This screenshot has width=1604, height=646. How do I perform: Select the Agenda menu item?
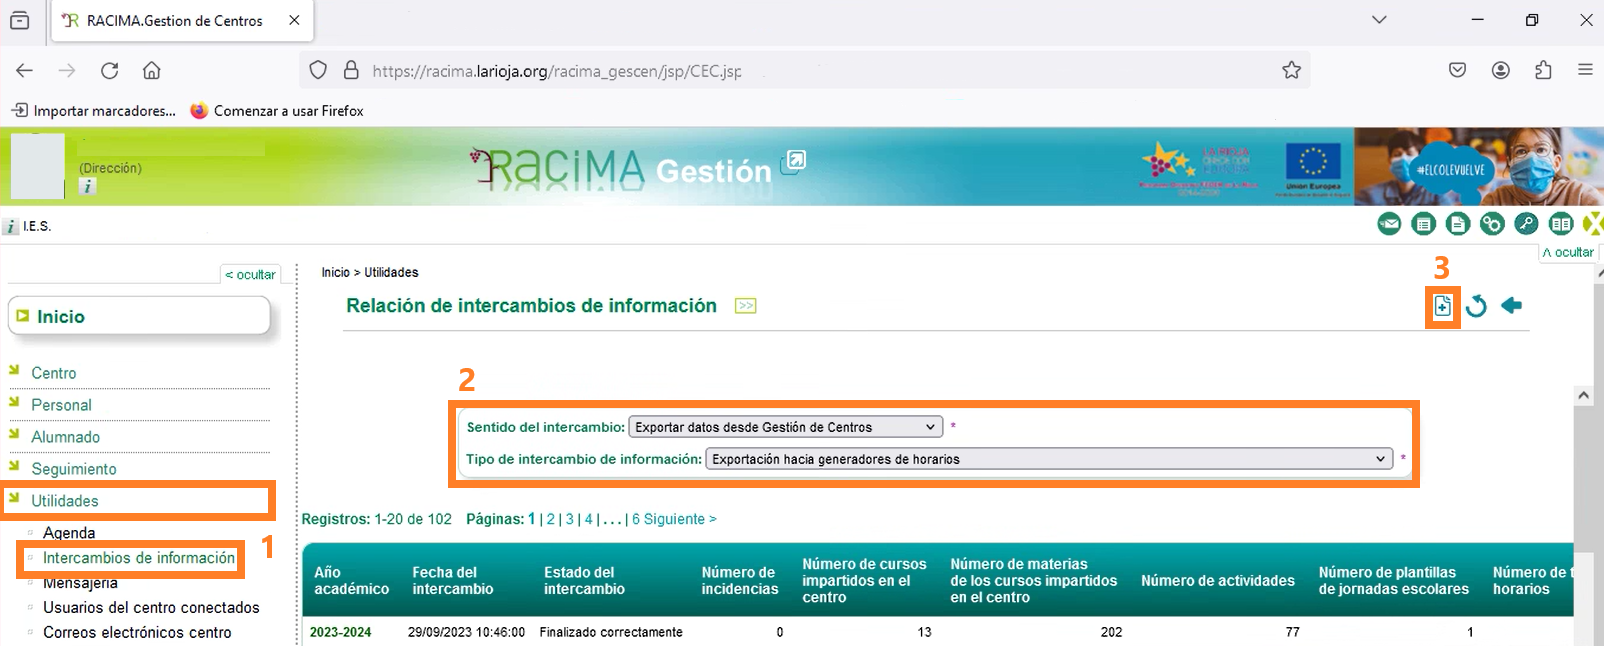coord(69,533)
